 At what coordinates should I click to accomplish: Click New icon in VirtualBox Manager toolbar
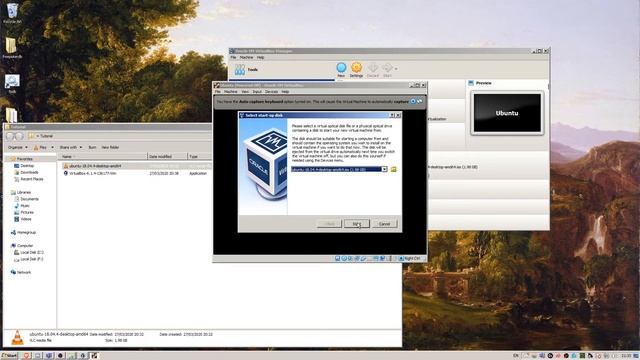341,68
